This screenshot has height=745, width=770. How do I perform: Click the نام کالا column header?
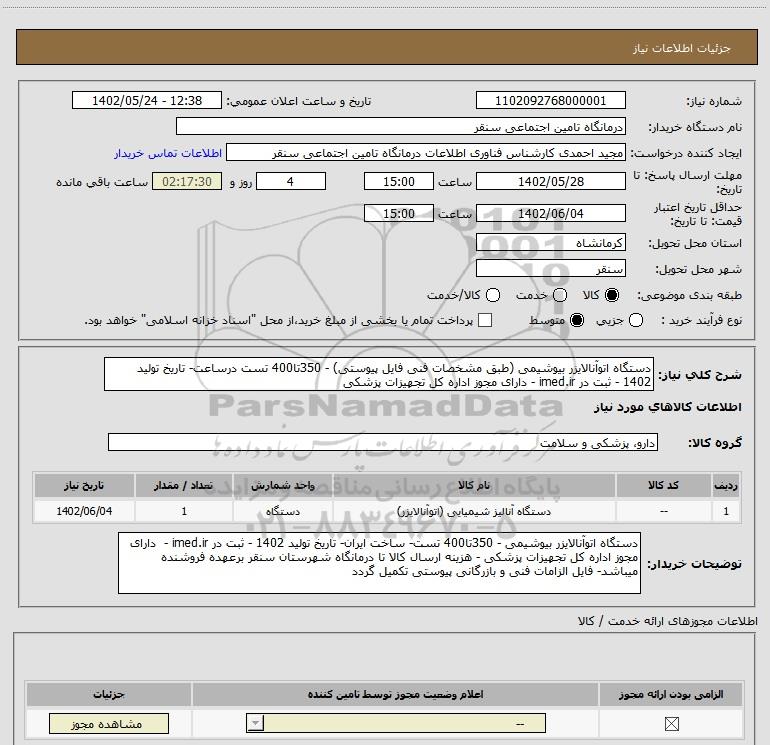474,486
